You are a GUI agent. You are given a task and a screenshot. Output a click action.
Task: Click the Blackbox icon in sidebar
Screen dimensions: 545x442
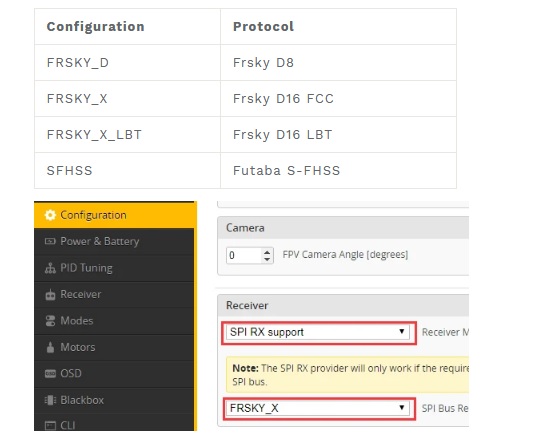tap(50, 400)
